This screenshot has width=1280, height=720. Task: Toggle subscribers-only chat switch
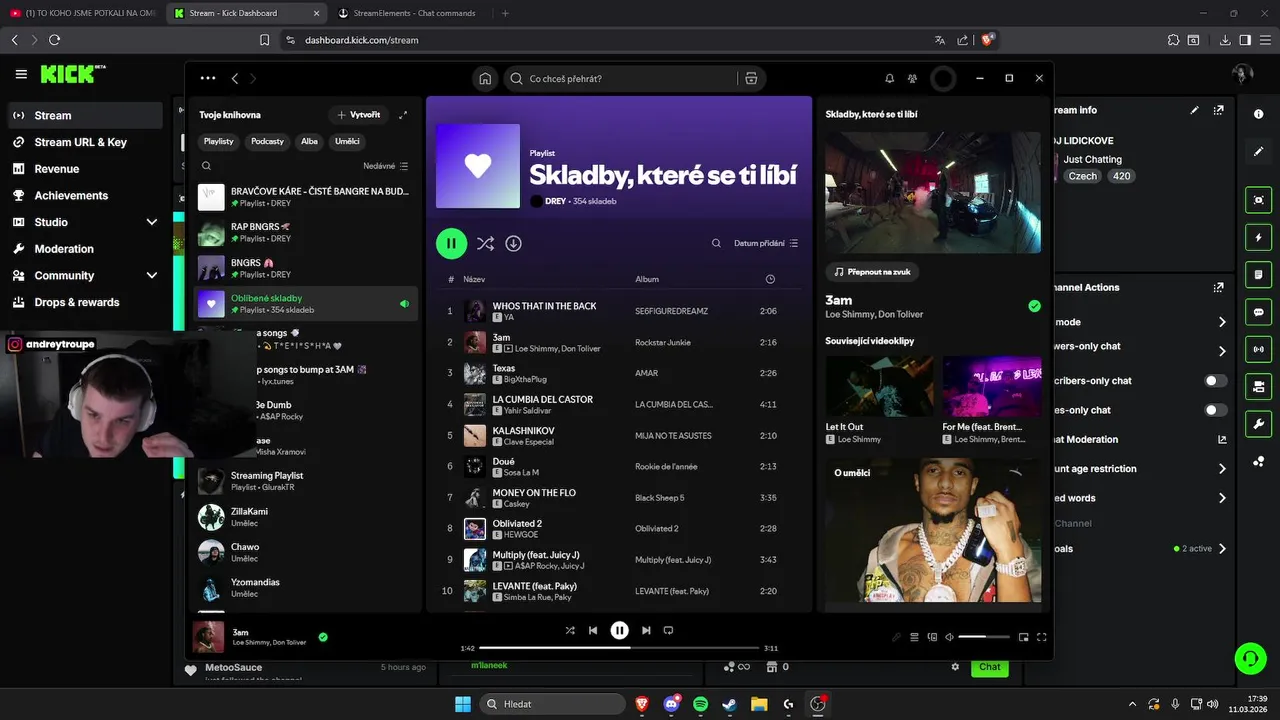point(1216,380)
